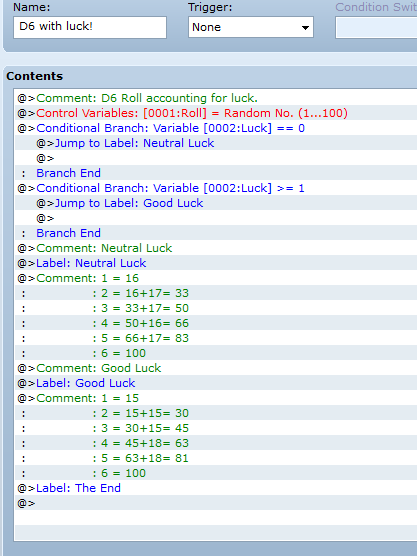Select the '3 = 33+17= 50' comment row
The image size is (417, 556).
point(216,308)
